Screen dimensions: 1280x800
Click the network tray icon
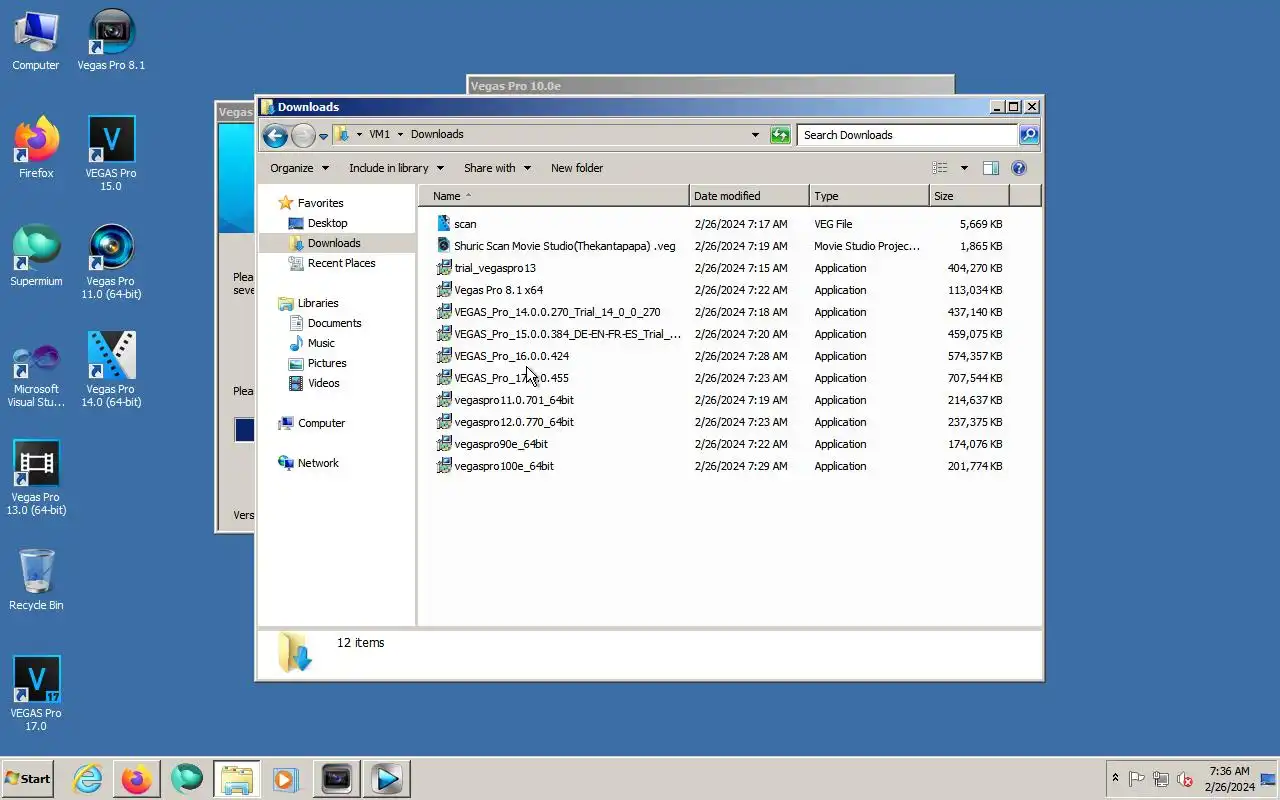[1161, 779]
